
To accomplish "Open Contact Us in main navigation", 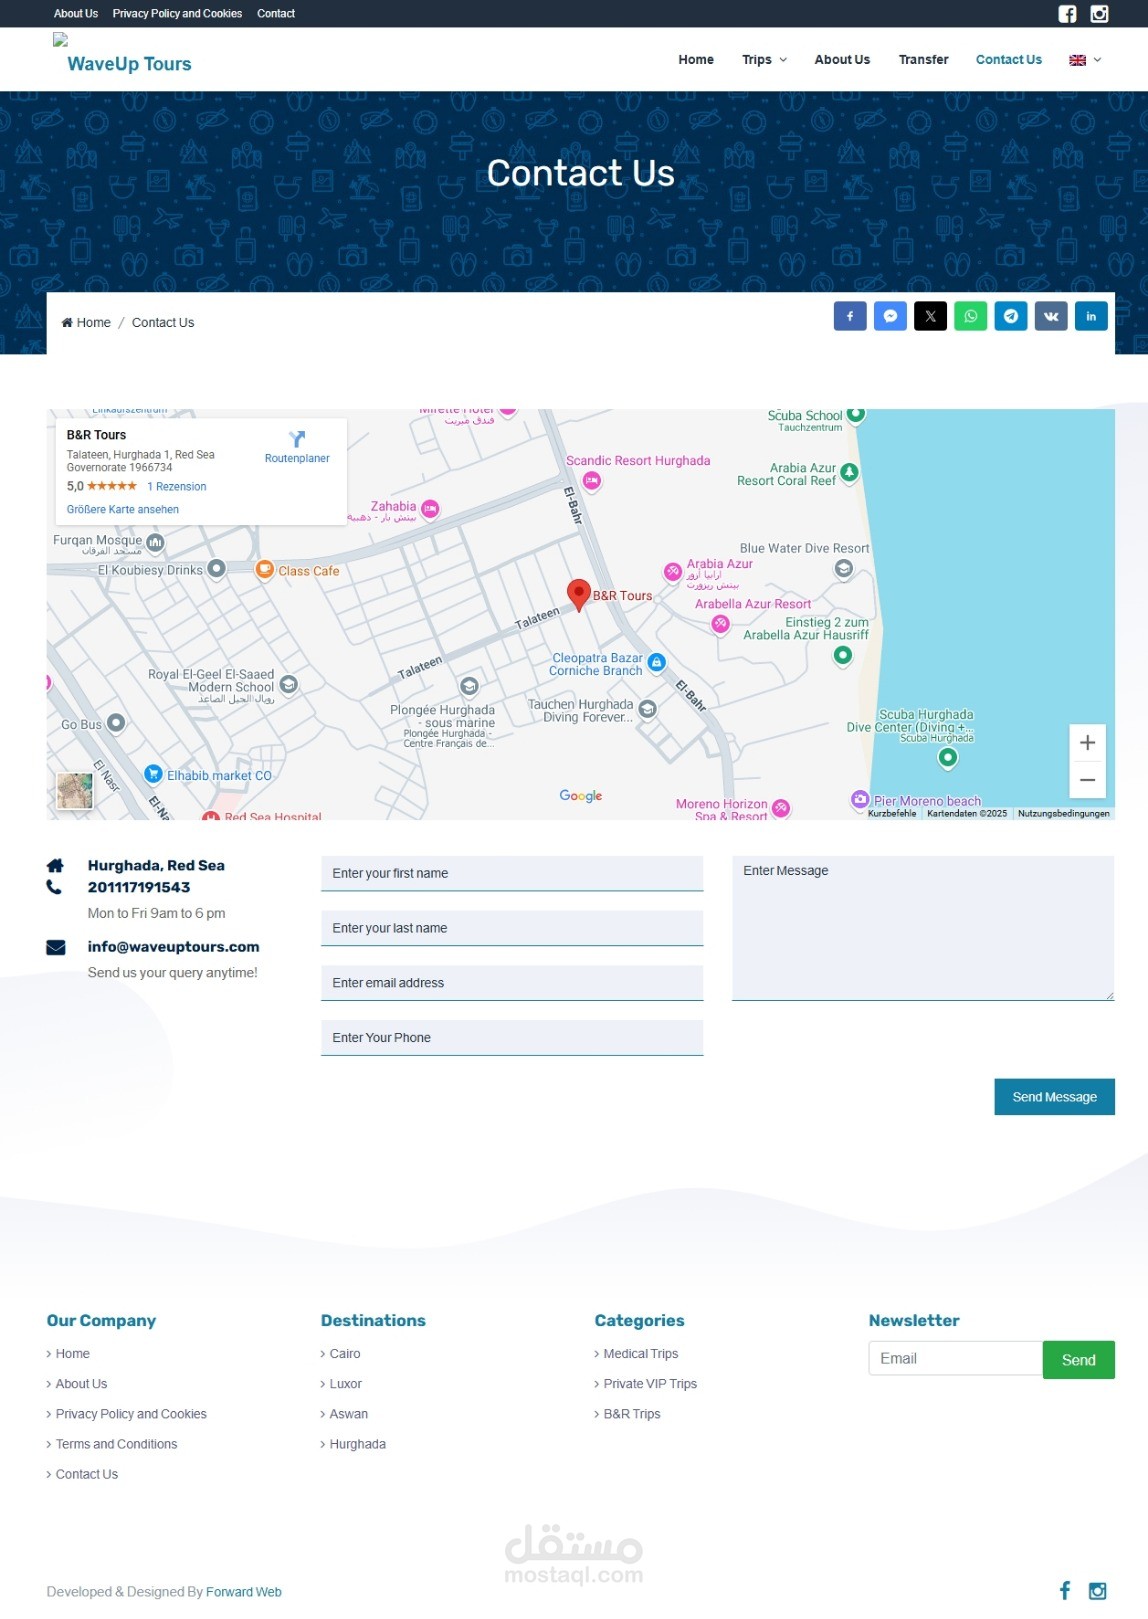I will pyautogui.click(x=1008, y=60).
